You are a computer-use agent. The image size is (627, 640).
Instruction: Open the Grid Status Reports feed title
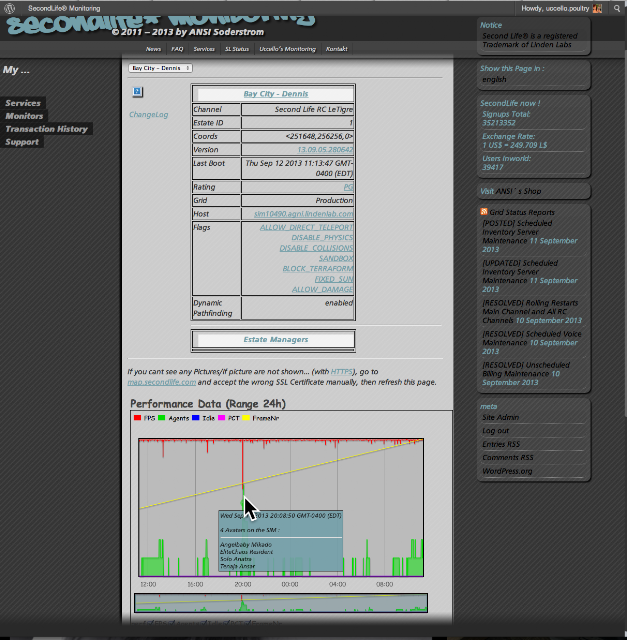coord(522,212)
